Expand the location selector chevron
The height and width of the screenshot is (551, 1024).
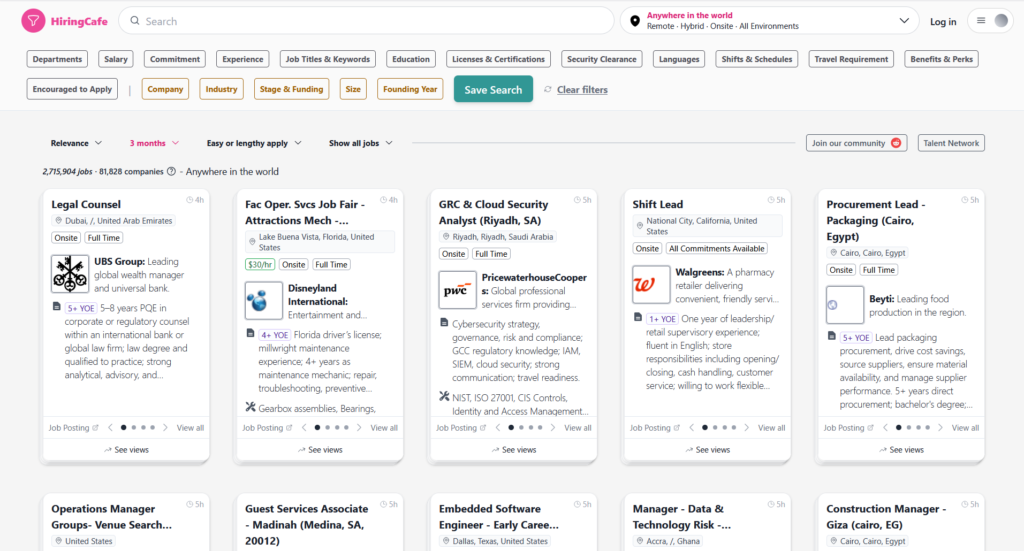click(x=904, y=21)
